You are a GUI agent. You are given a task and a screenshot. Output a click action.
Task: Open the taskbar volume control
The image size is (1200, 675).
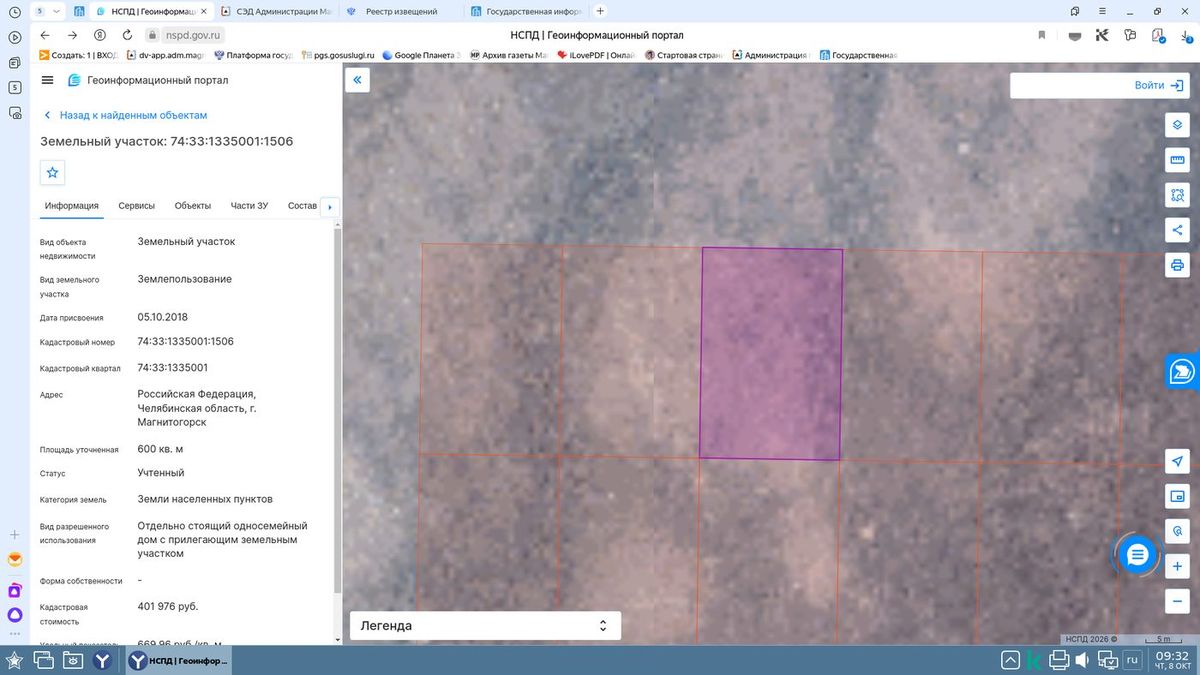pyautogui.click(x=1083, y=660)
